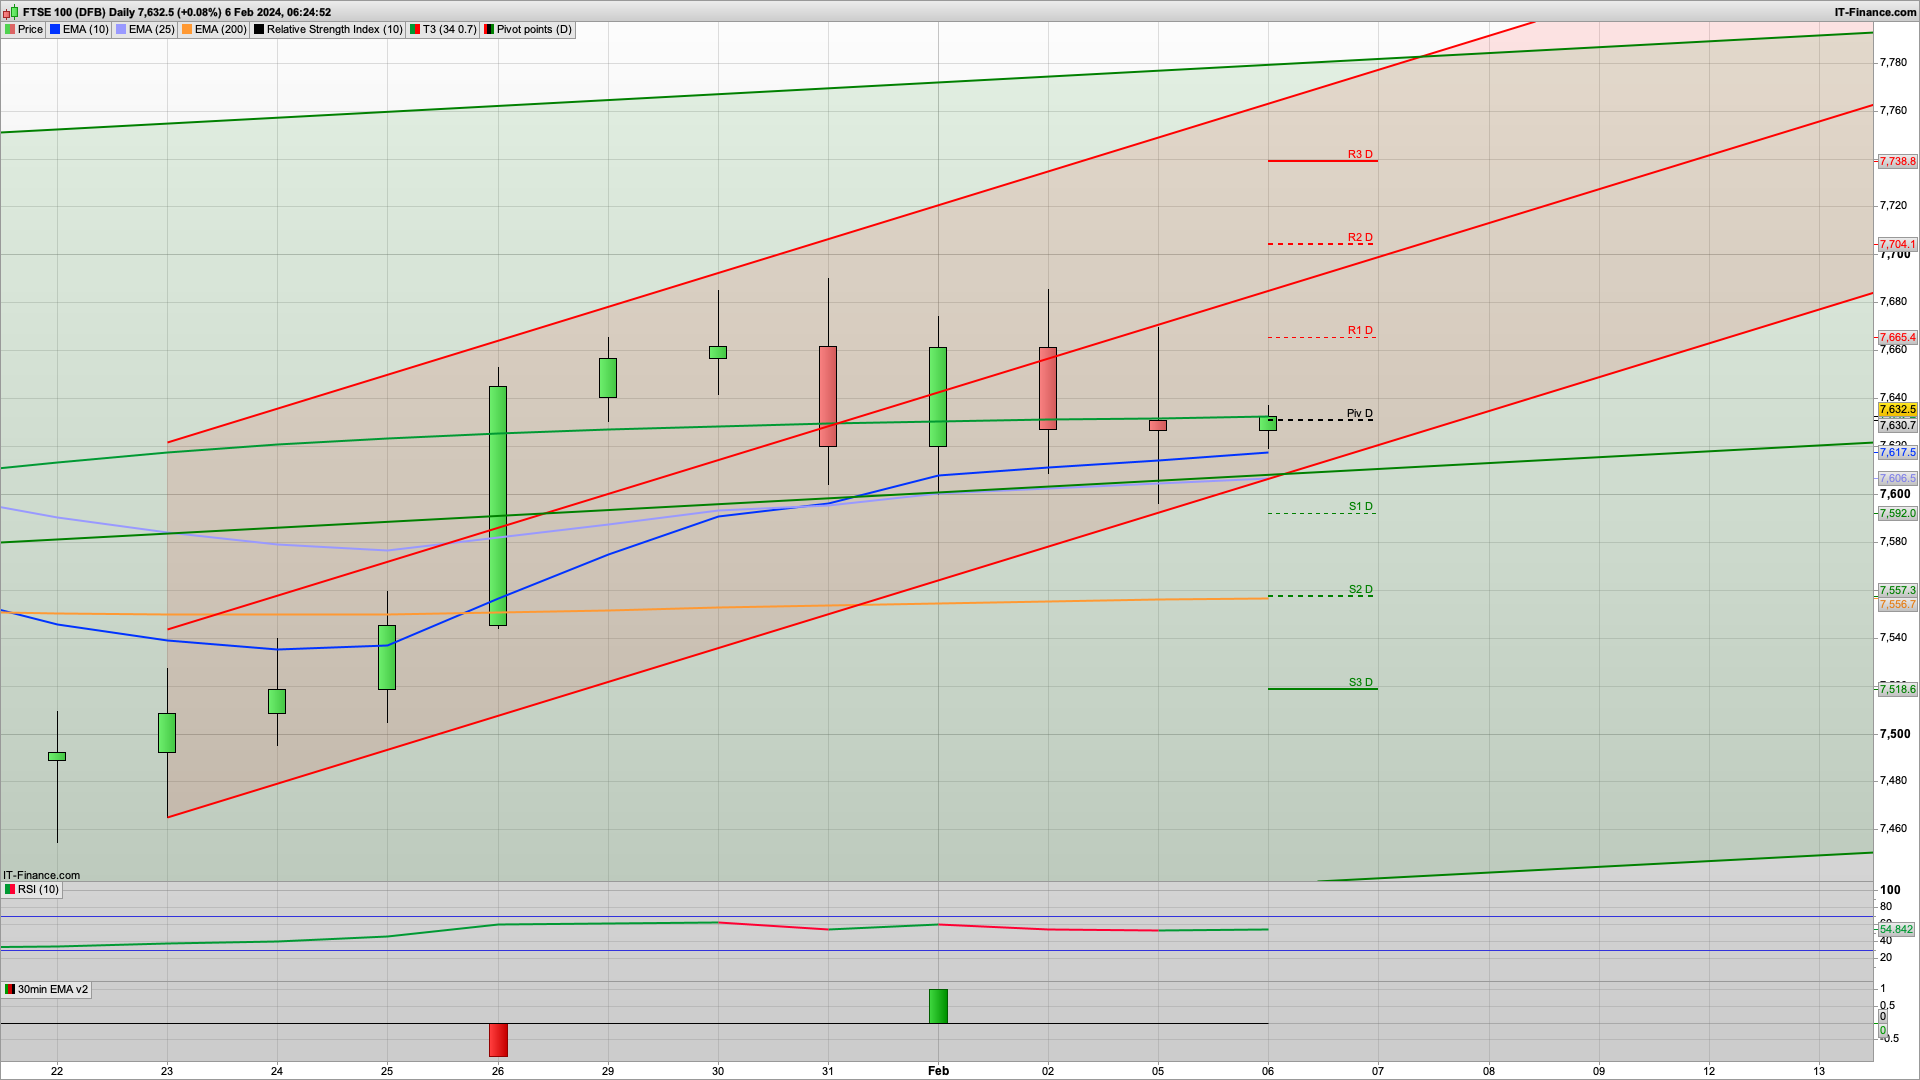Click the 26 date label on time axis

pyautogui.click(x=498, y=1071)
